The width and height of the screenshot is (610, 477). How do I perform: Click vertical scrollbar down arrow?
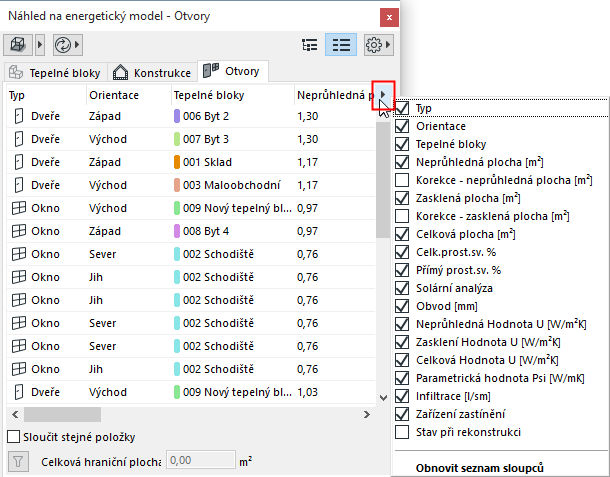(383, 398)
